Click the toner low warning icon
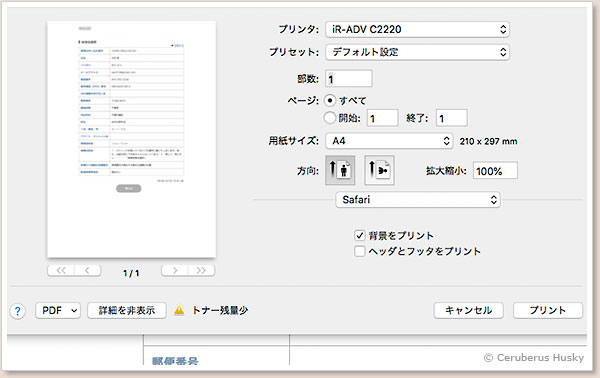Screen dimensions: 600x378 [179, 310]
